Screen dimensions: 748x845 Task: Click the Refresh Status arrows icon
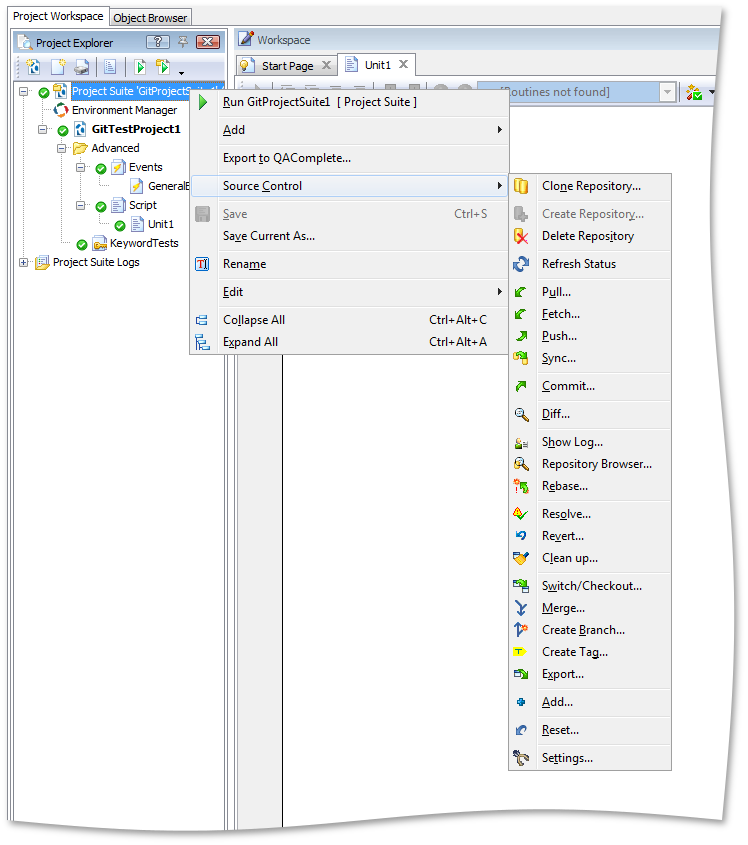point(521,264)
